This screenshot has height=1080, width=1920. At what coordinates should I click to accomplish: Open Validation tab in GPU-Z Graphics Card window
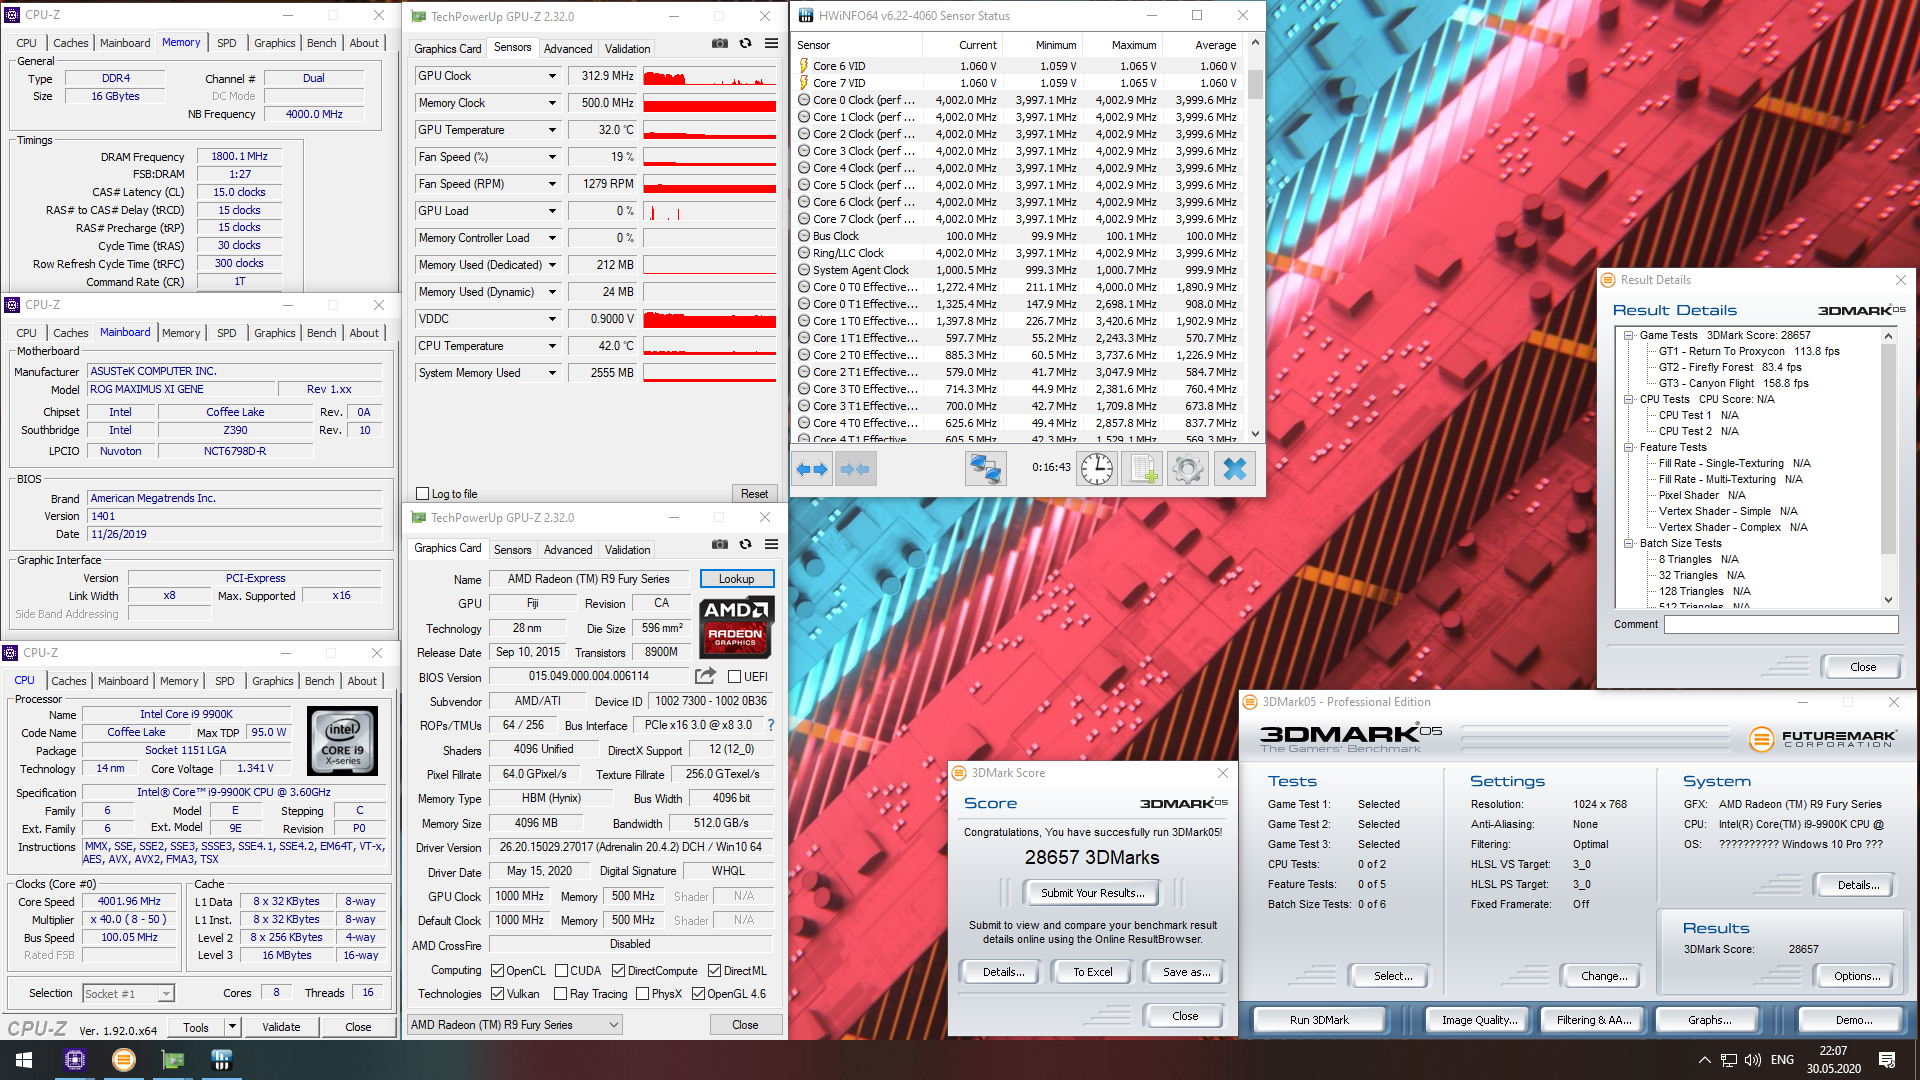tap(627, 550)
